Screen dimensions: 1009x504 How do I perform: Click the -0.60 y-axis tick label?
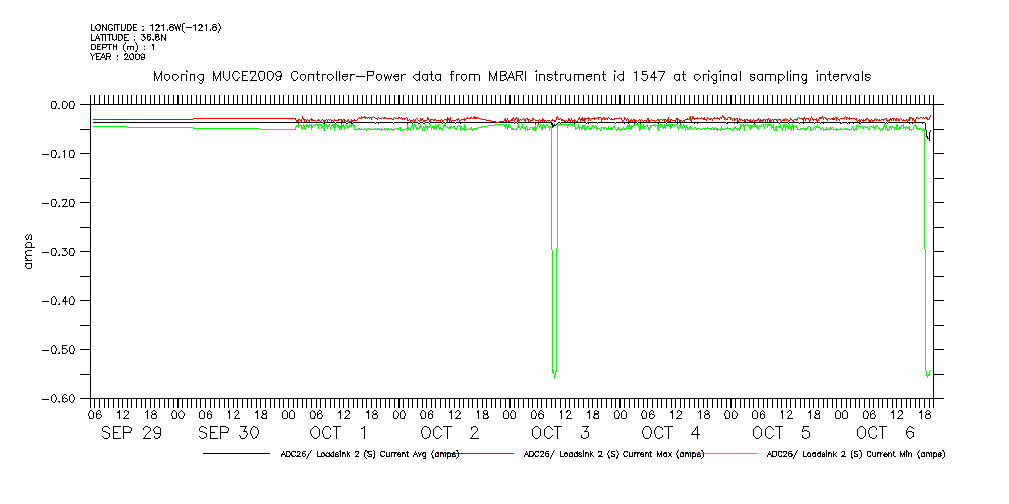[58, 398]
